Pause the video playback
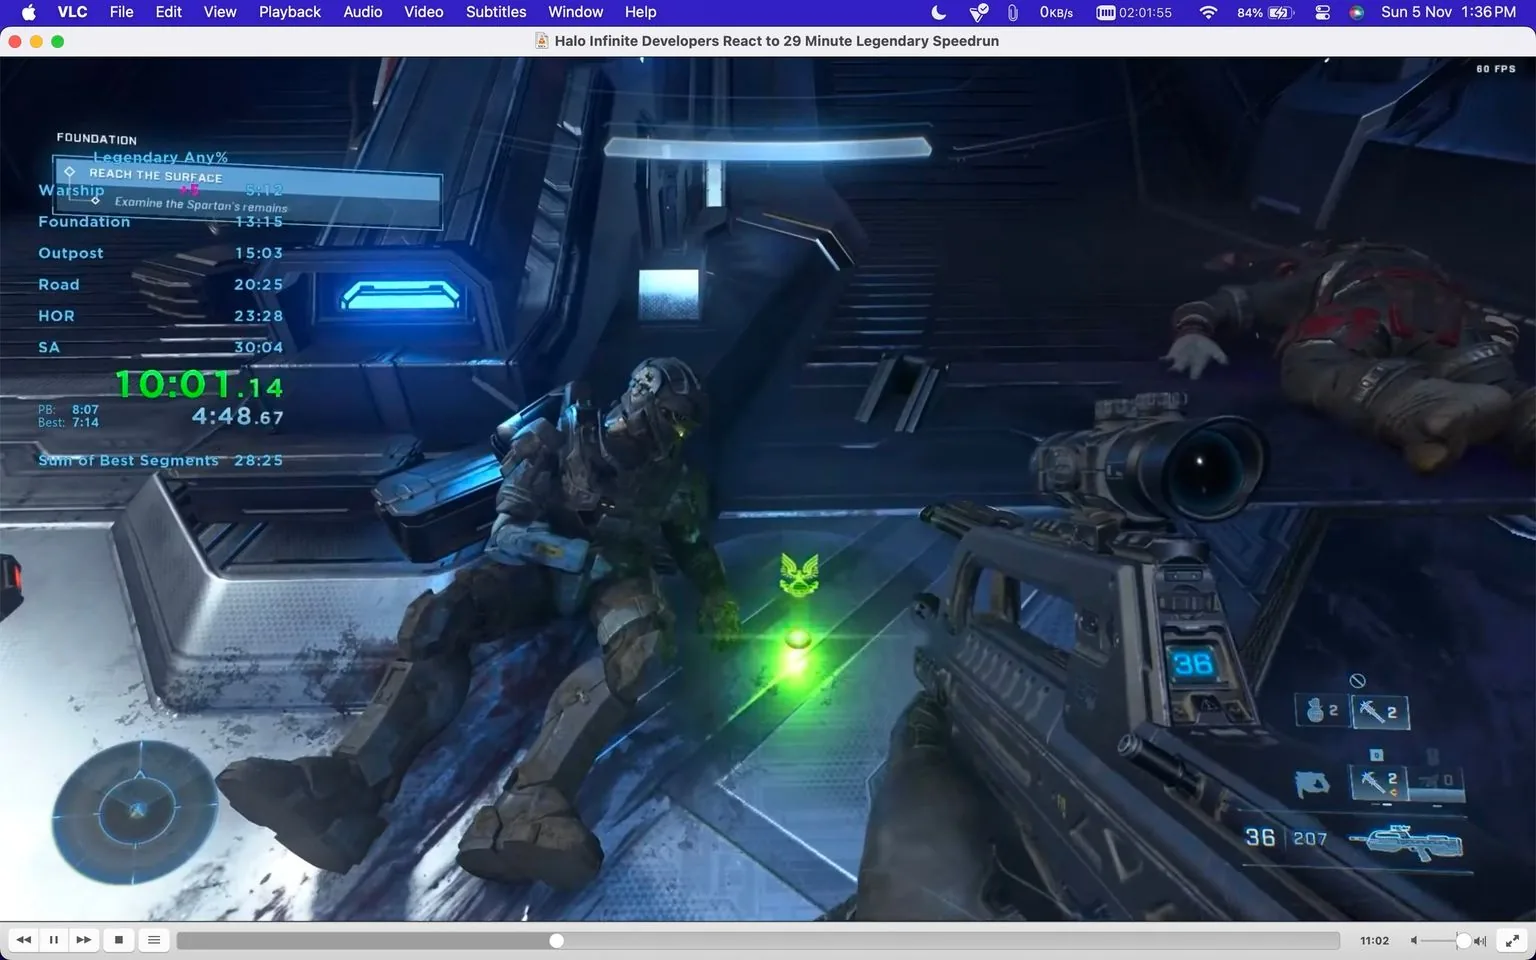Viewport: 1536px width, 960px height. click(53, 940)
